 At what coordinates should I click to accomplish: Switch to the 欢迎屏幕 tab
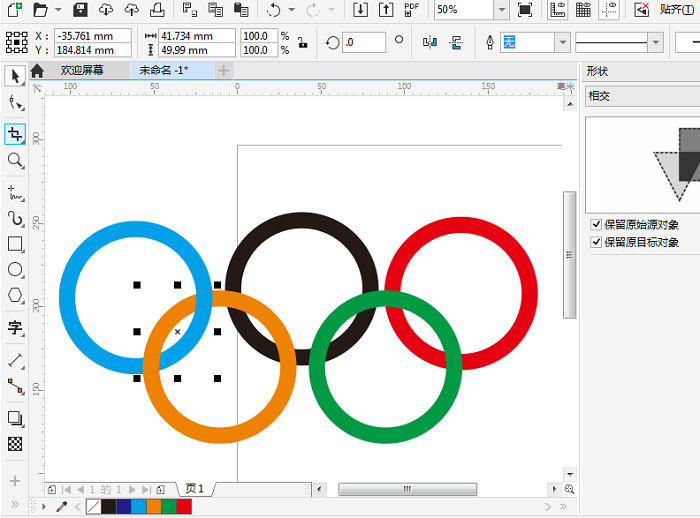point(81,71)
